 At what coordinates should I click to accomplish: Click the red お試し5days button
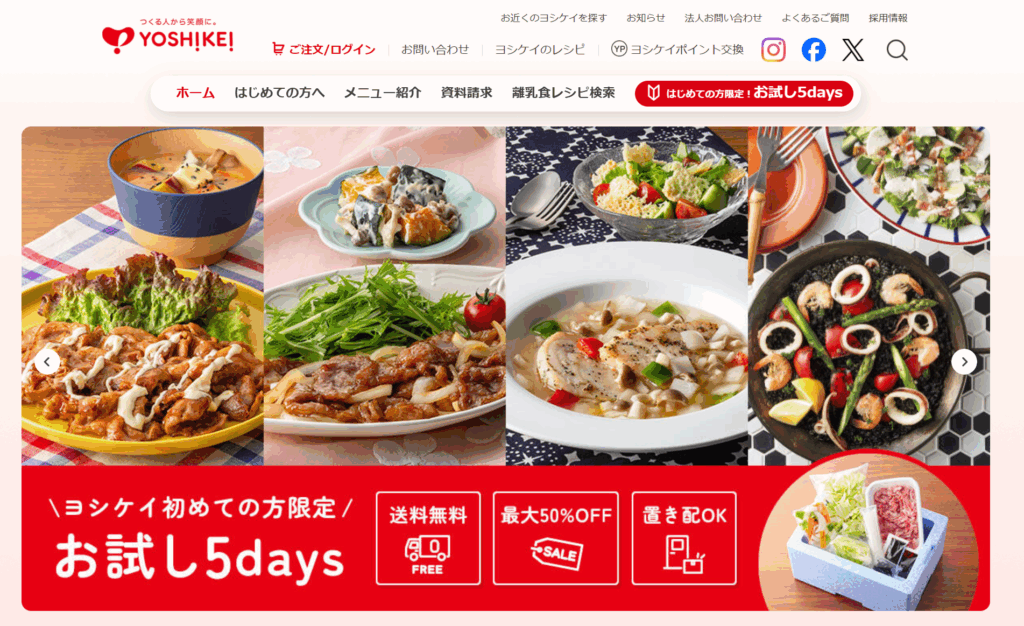[744, 93]
